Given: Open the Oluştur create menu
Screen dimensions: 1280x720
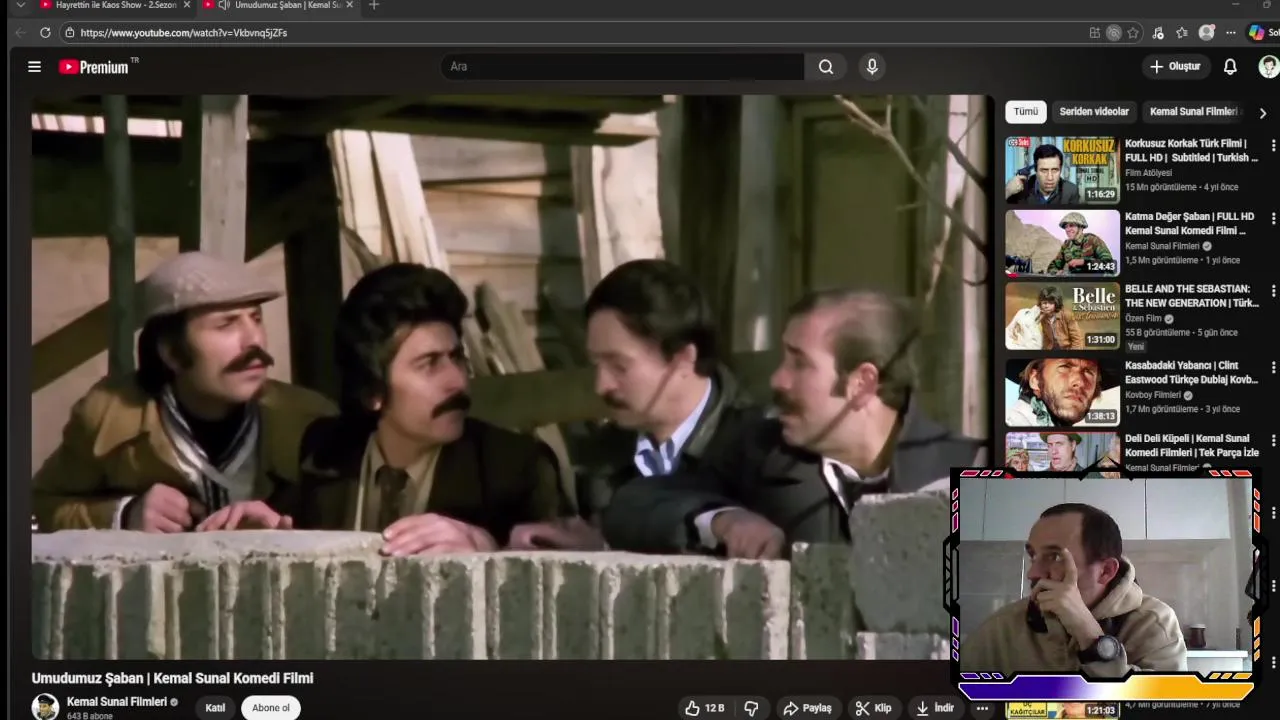Looking at the screenshot, I should (x=1175, y=67).
